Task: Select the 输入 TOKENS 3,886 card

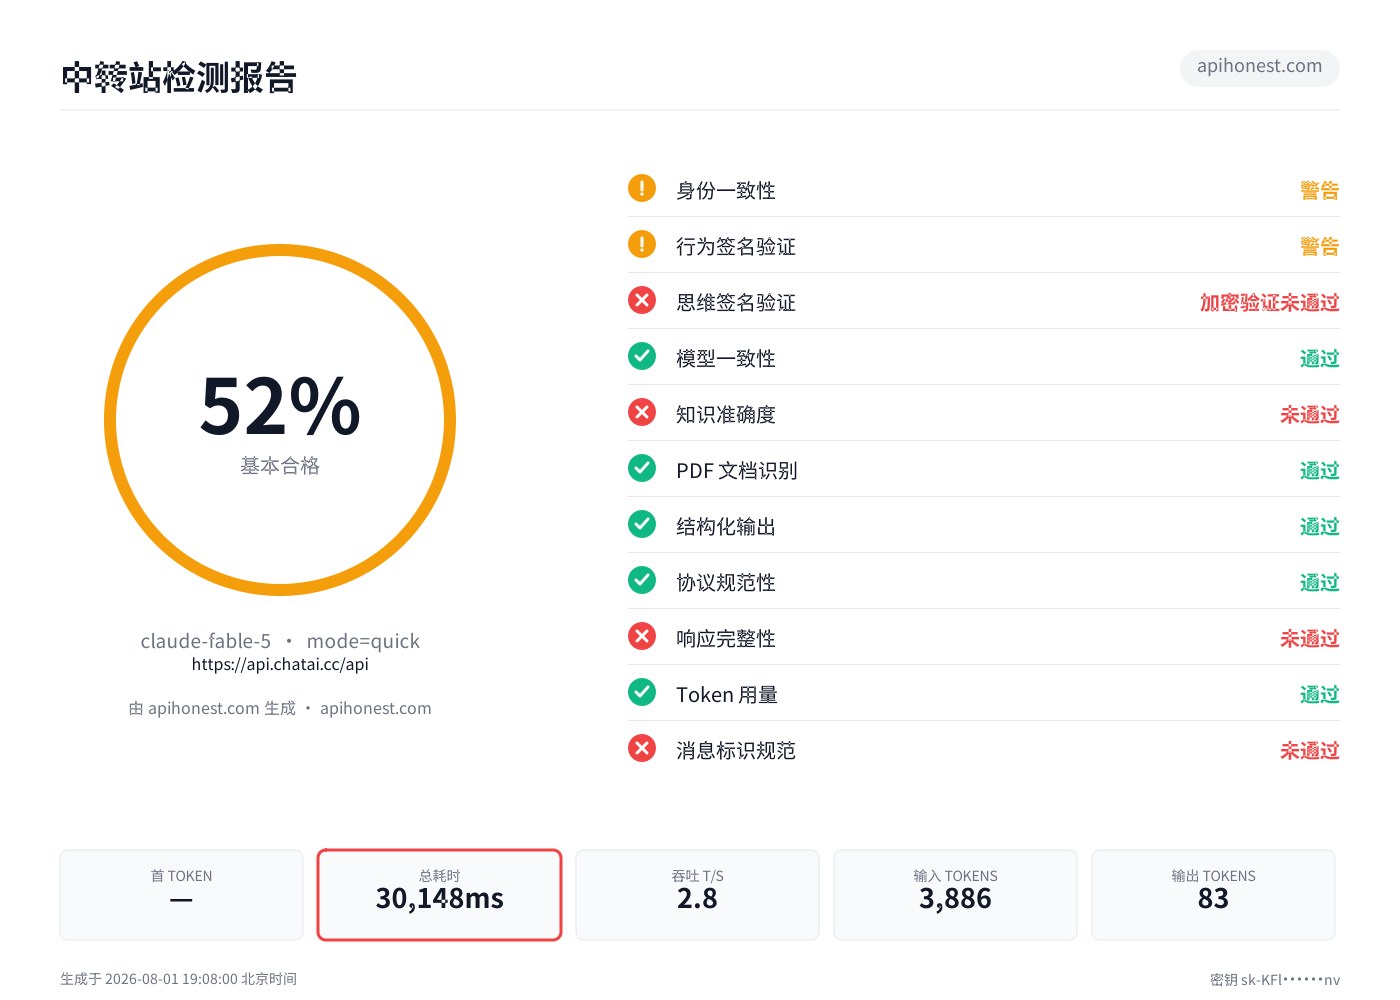Action: click(x=955, y=895)
